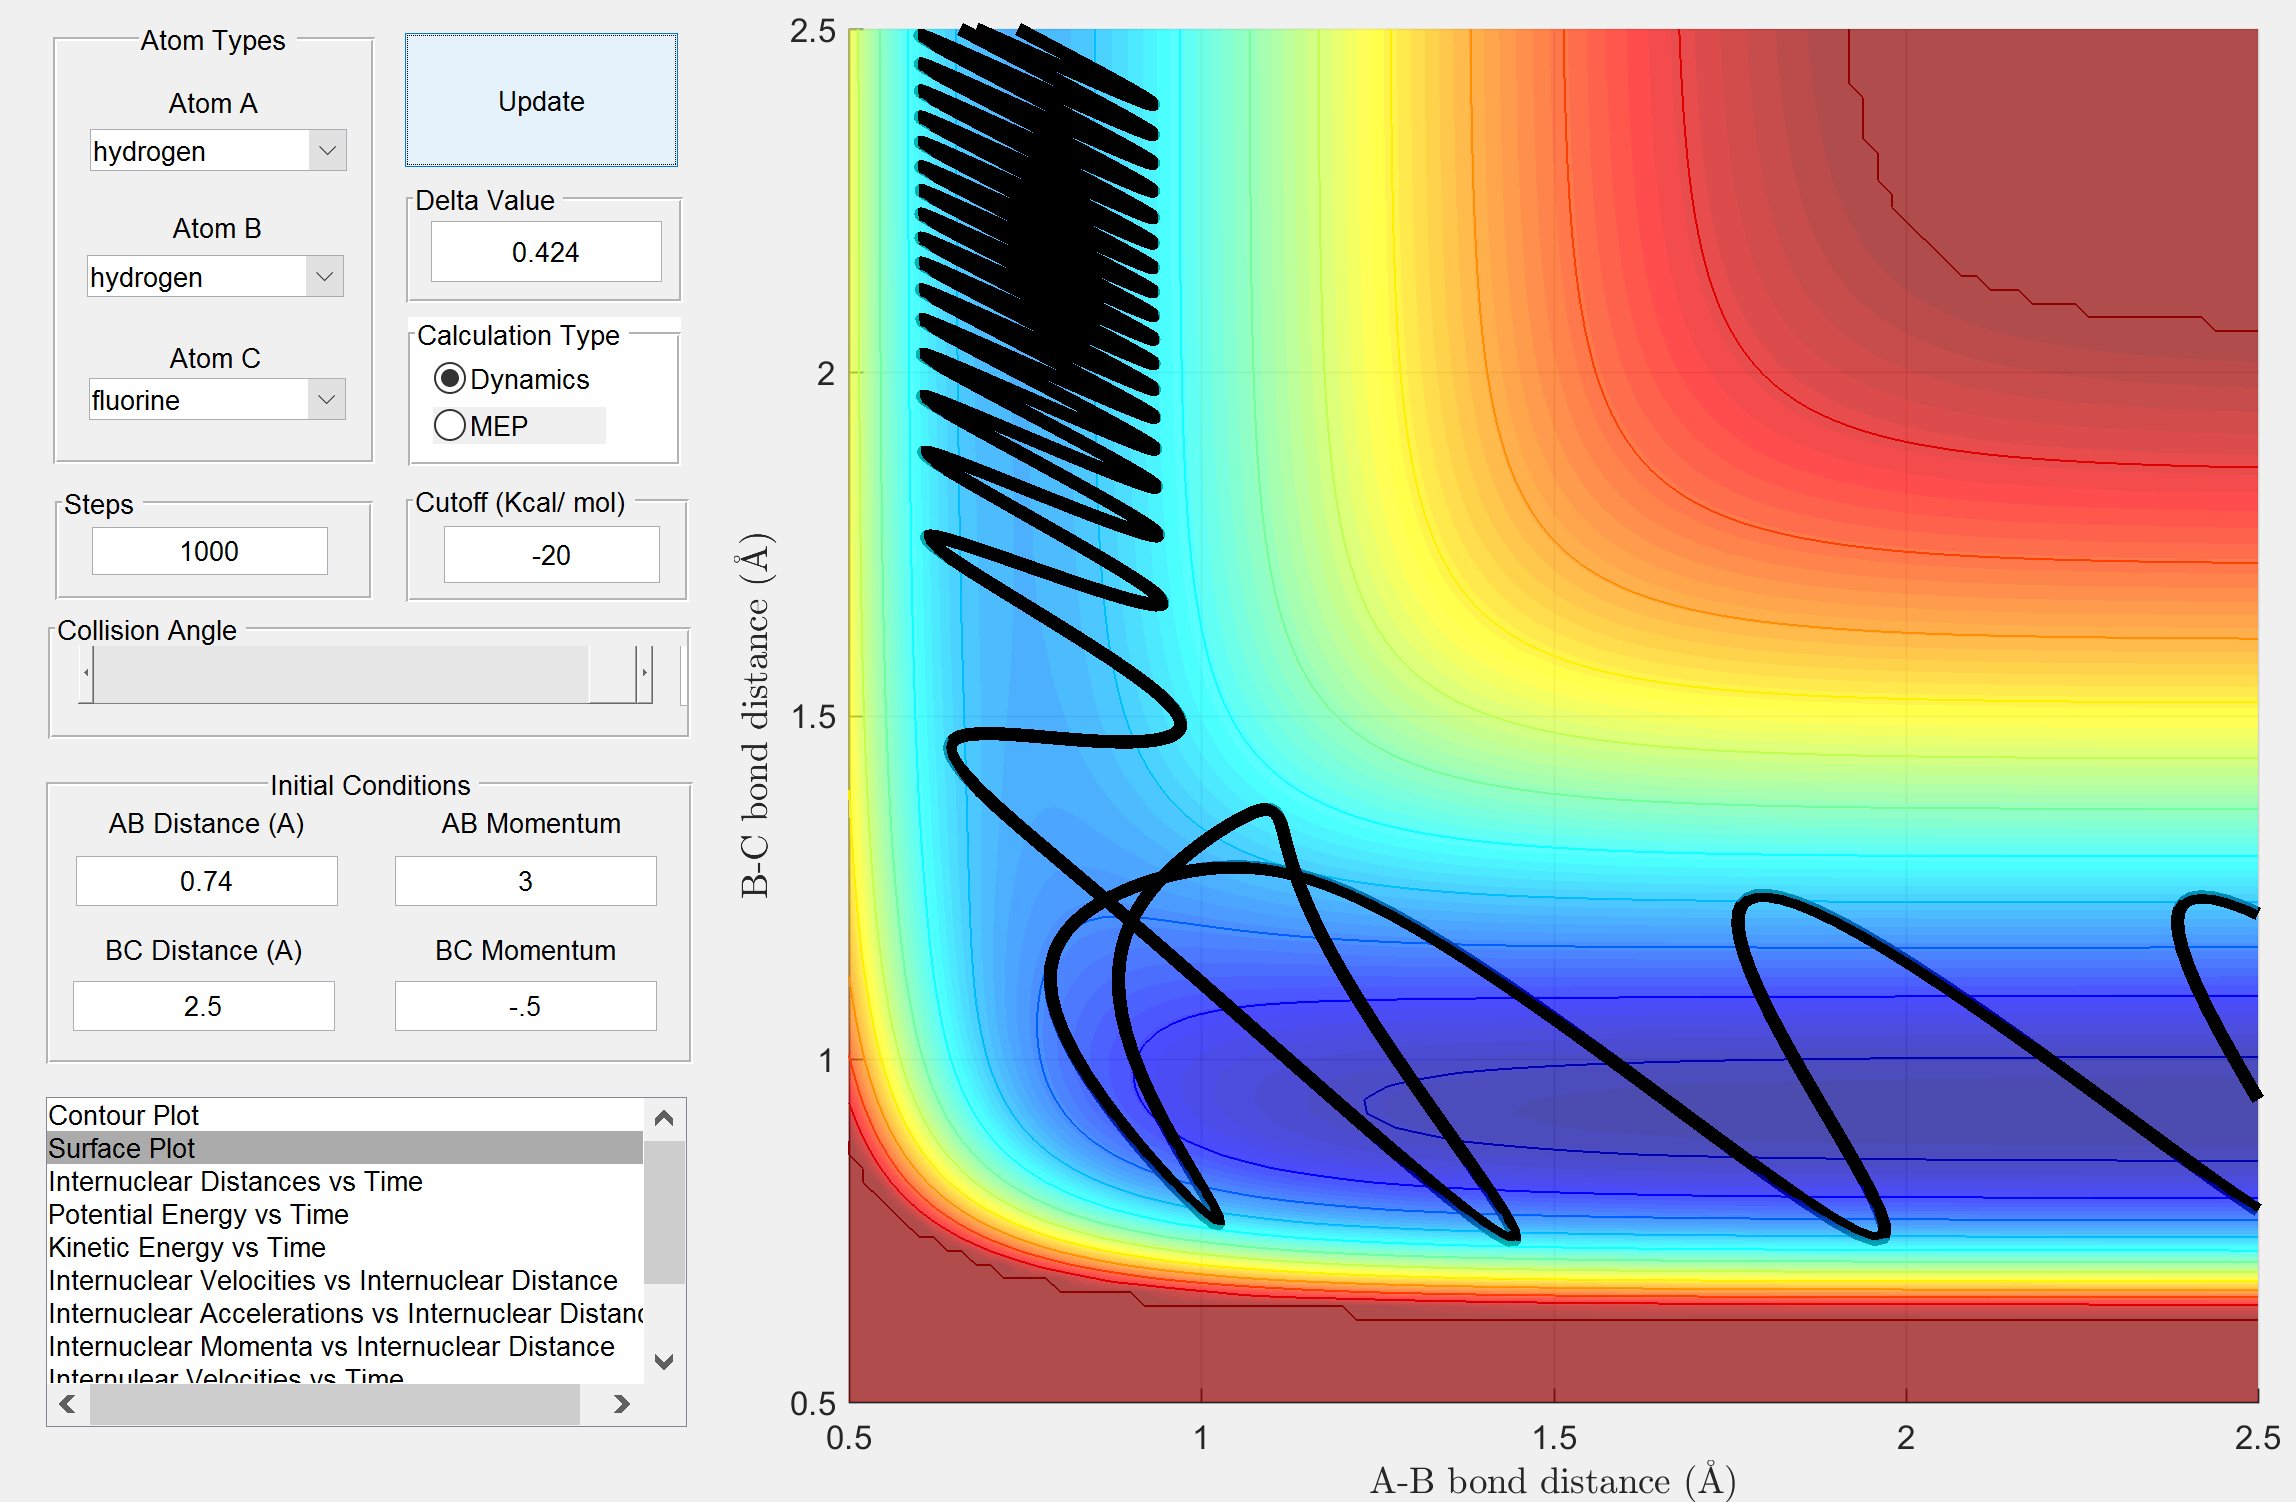The height and width of the screenshot is (1502, 2296).
Task: Expand the Atom B hydrogen dropdown
Action: click(323, 277)
